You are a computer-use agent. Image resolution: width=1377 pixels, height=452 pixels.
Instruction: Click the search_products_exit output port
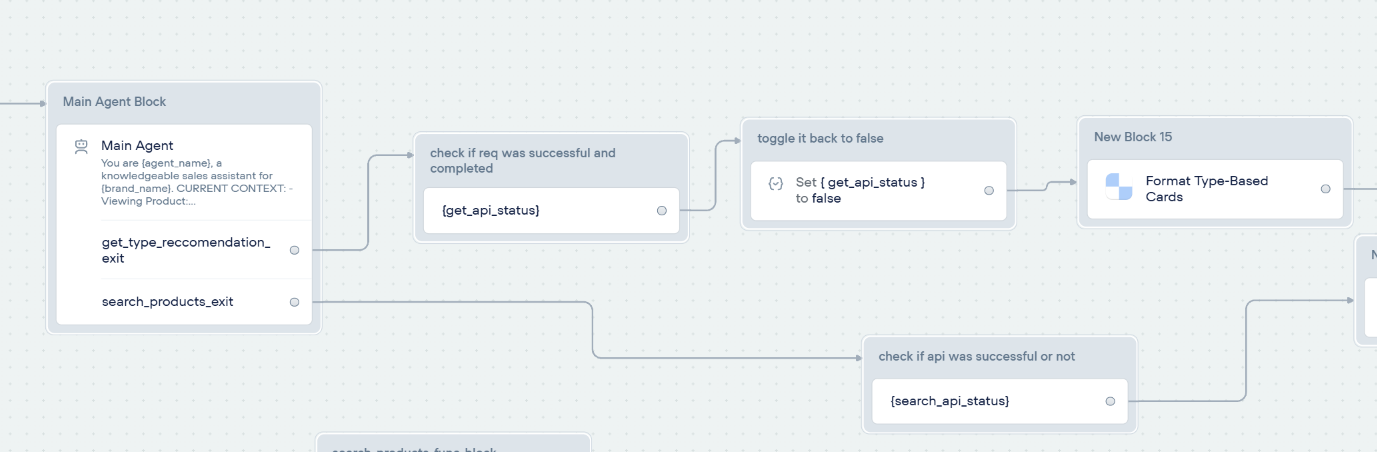pos(294,302)
